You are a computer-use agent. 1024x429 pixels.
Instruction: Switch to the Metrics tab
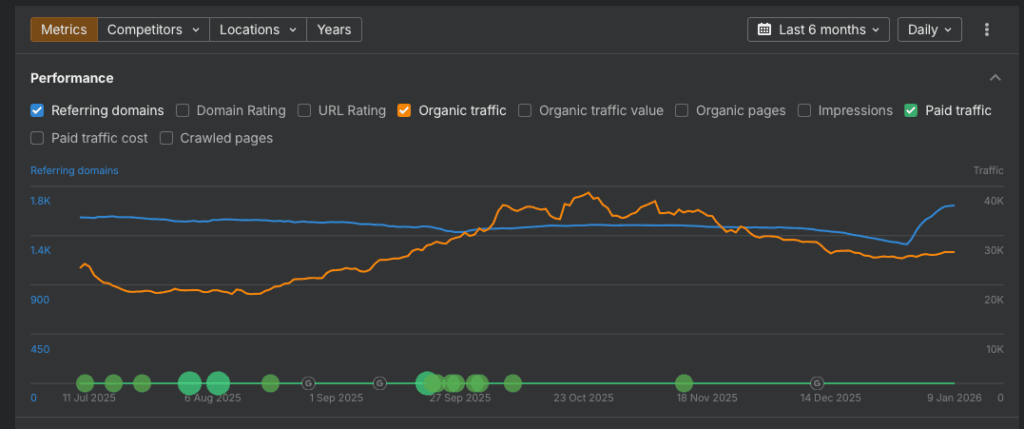[x=64, y=30]
